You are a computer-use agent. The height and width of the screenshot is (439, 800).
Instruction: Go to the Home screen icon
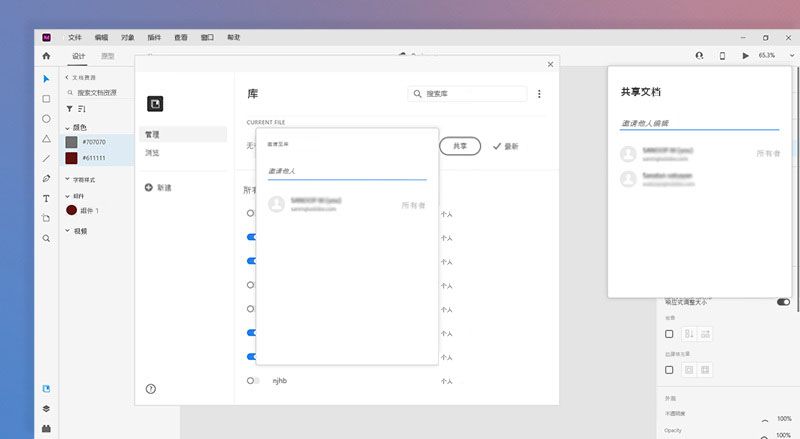click(46, 56)
